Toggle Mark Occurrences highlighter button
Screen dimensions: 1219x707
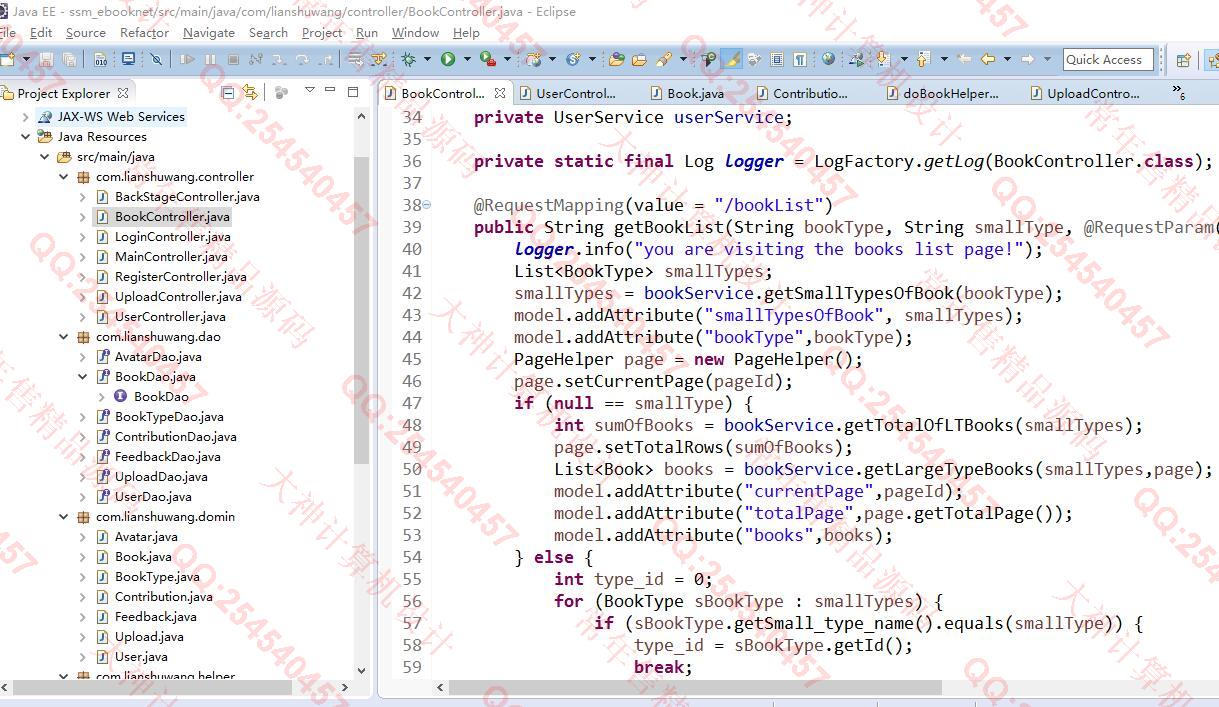pos(732,60)
